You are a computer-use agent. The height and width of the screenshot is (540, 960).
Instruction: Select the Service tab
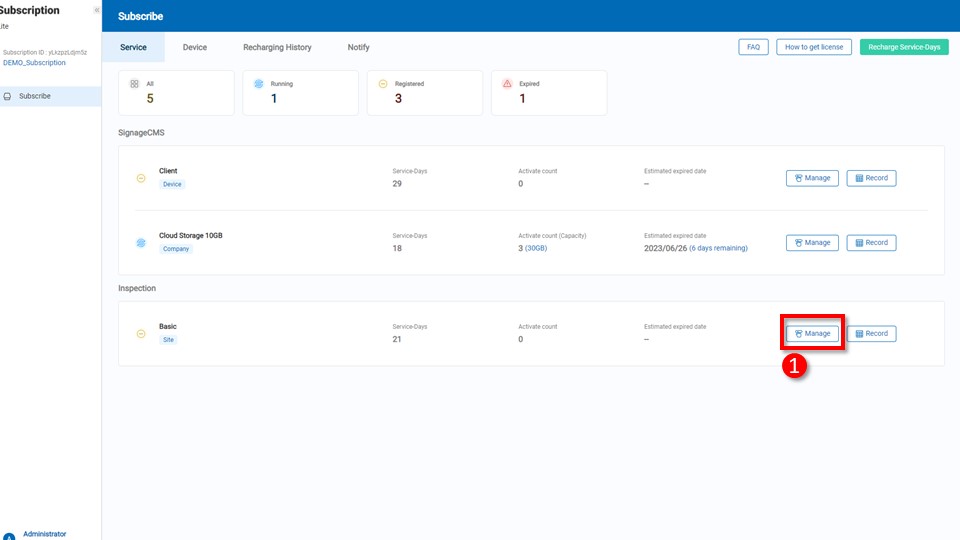point(133,47)
